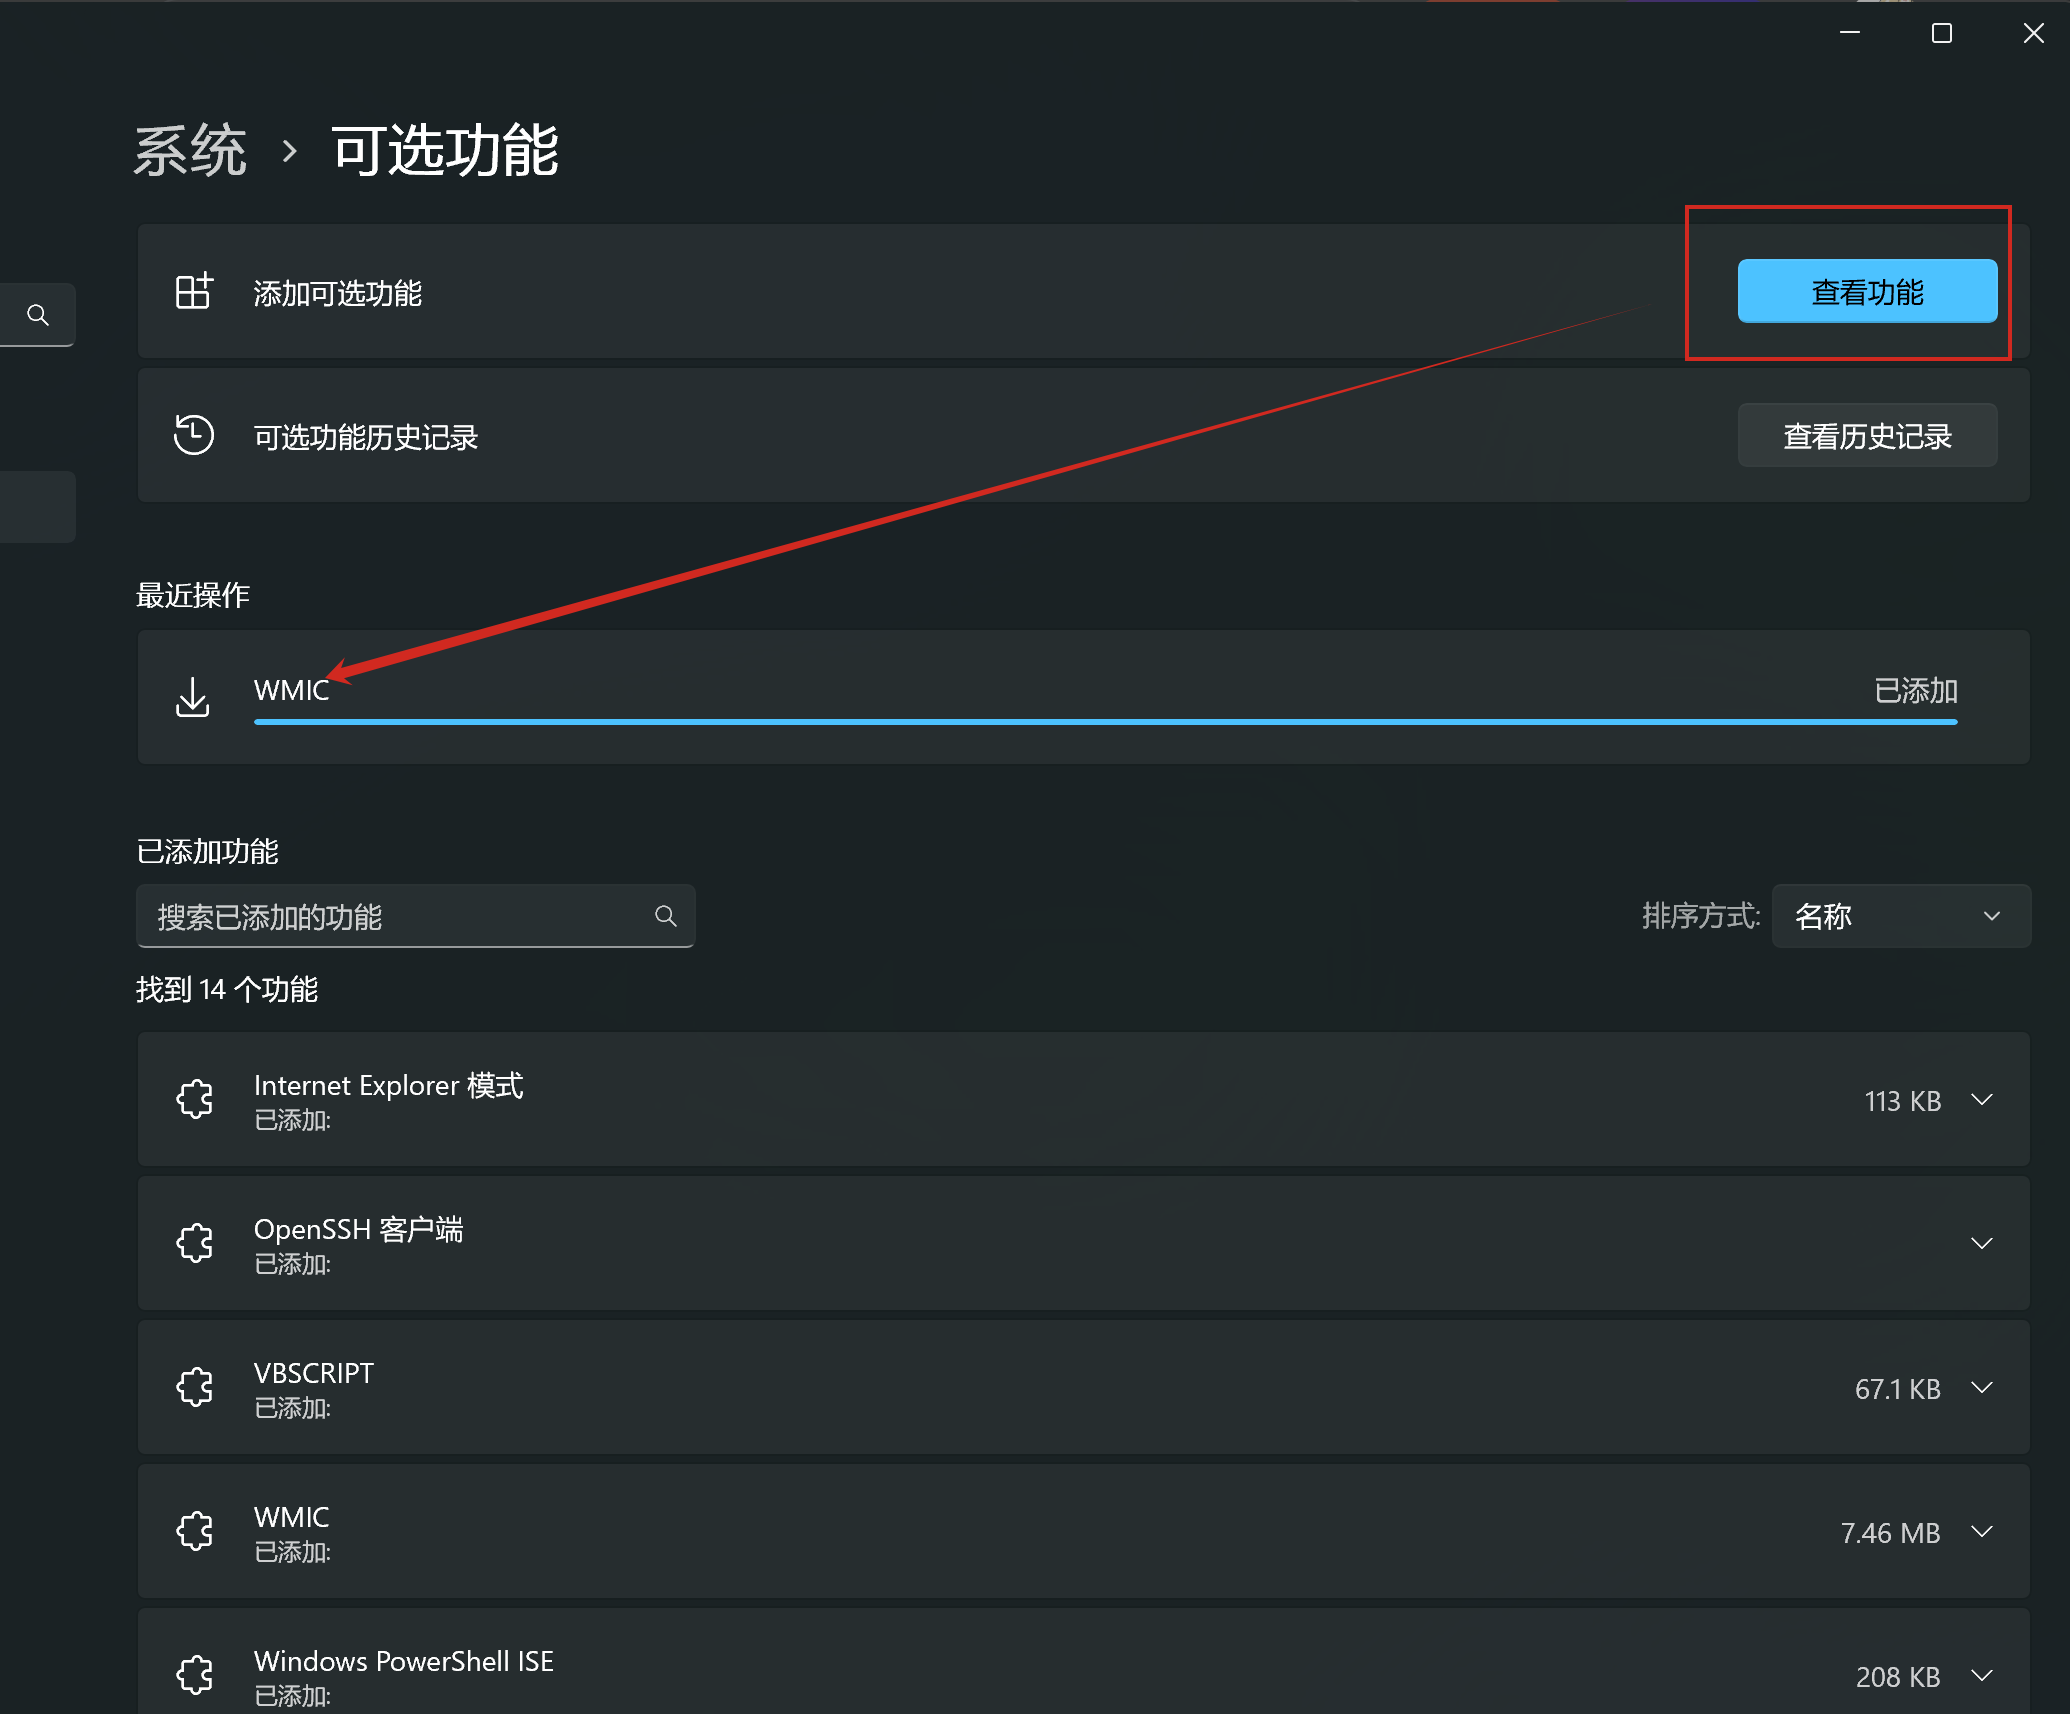The height and width of the screenshot is (1714, 2070).
Task: Click the search magnifier in features search box
Action: tap(665, 915)
